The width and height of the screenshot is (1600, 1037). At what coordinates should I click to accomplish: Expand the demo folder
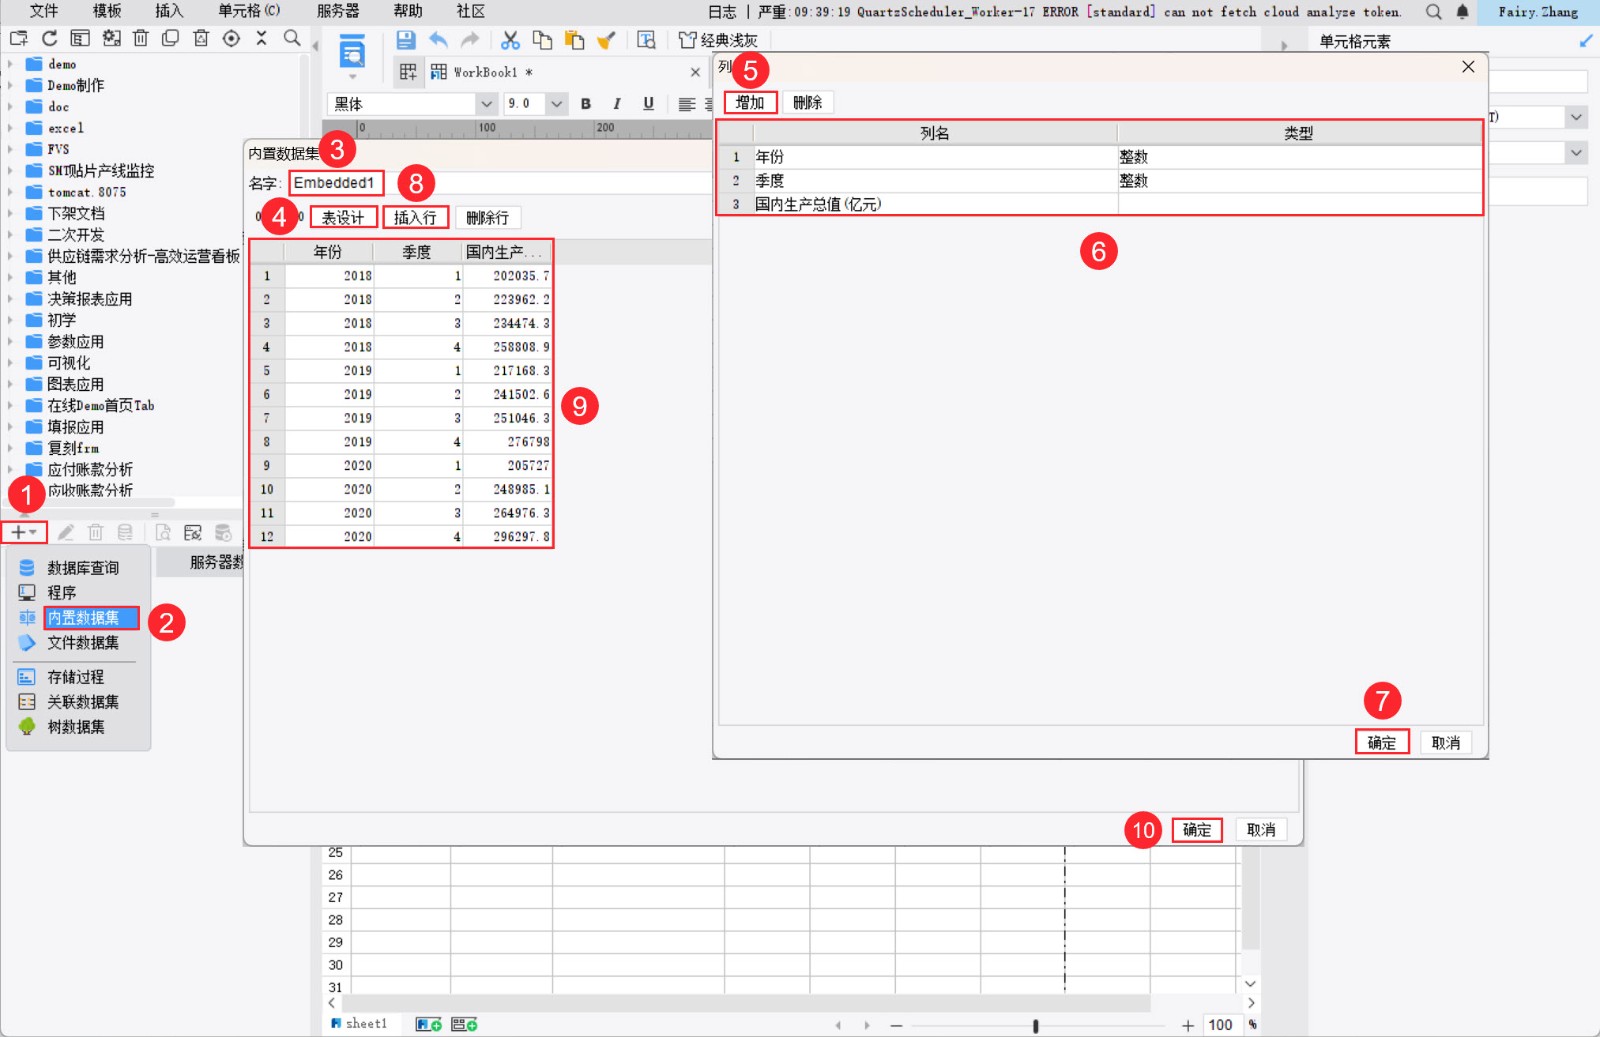tap(10, 64)
